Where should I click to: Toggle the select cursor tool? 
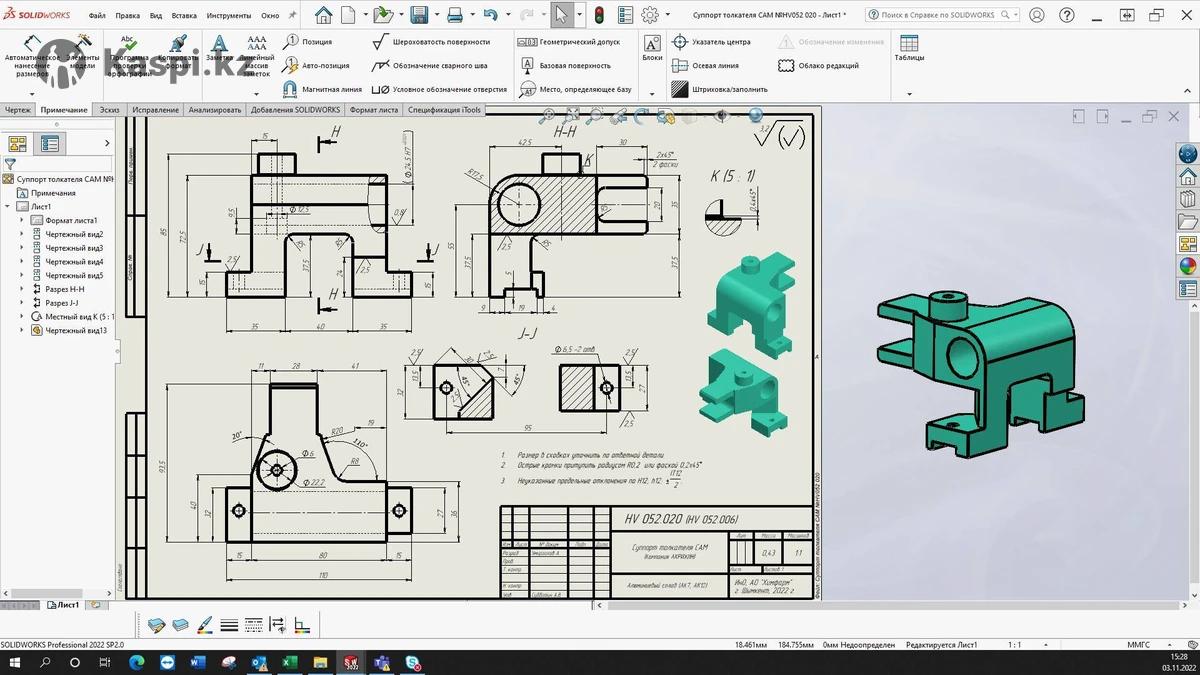[x=562, y=15]
